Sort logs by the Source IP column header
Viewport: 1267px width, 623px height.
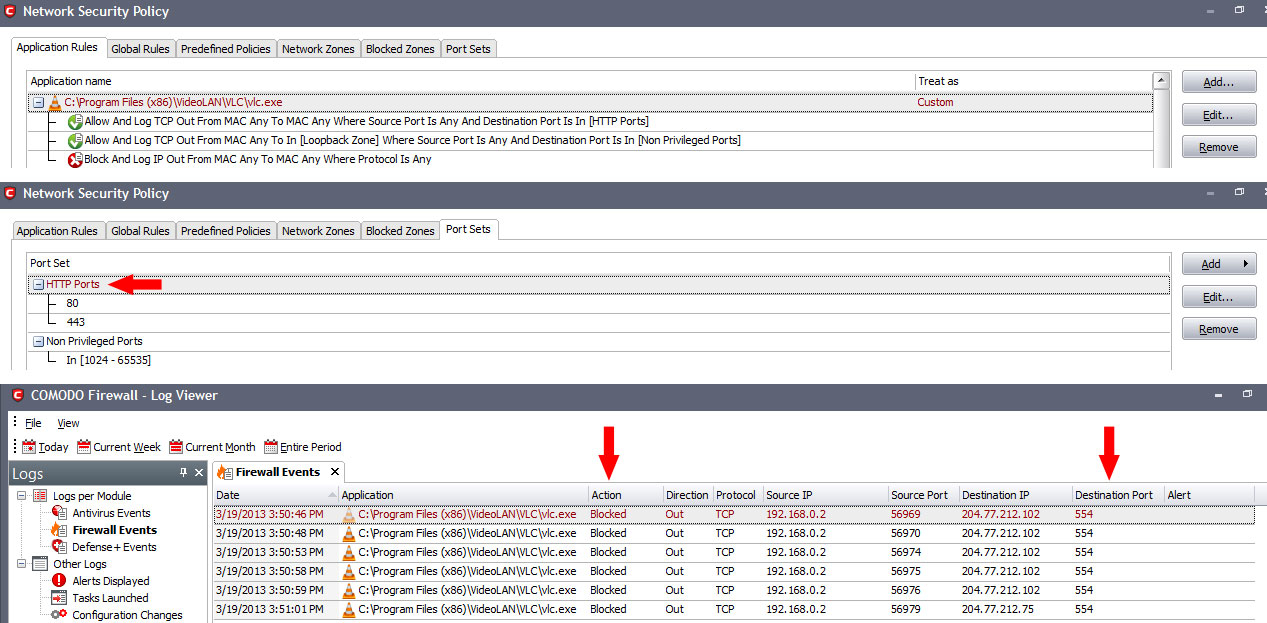(825, 495)
